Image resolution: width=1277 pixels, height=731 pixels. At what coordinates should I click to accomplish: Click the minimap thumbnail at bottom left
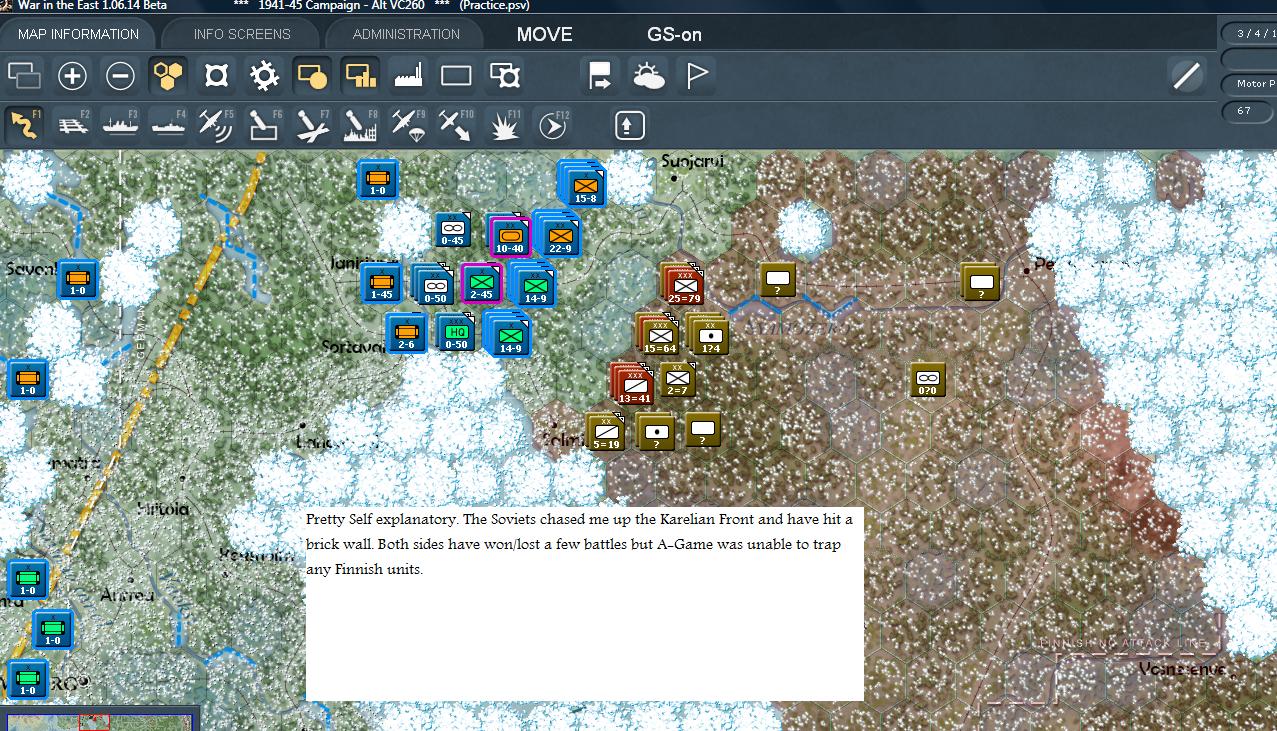coord(100,721)
